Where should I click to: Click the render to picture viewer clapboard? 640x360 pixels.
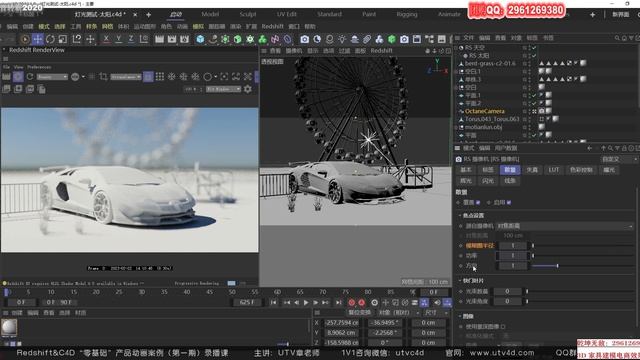pos(172,39)
